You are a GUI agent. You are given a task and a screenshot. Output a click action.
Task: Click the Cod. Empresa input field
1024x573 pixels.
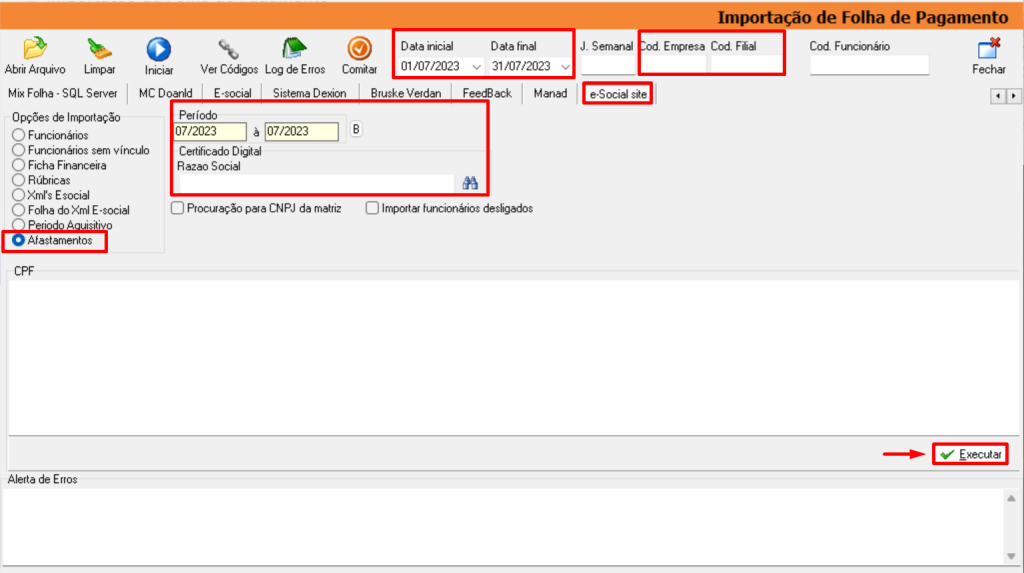(673, 65)
